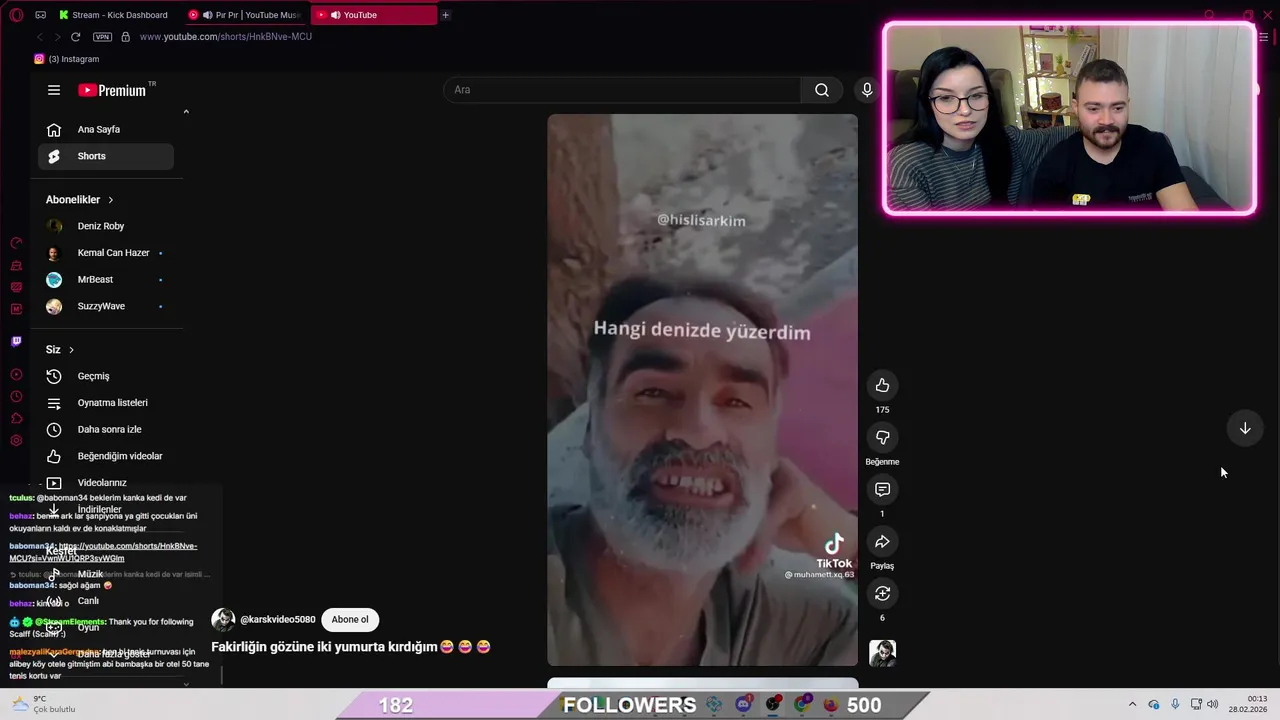Open Opera sidebar settings gear
Viewport: 1280px width, 720px height.
pos(16,441)
